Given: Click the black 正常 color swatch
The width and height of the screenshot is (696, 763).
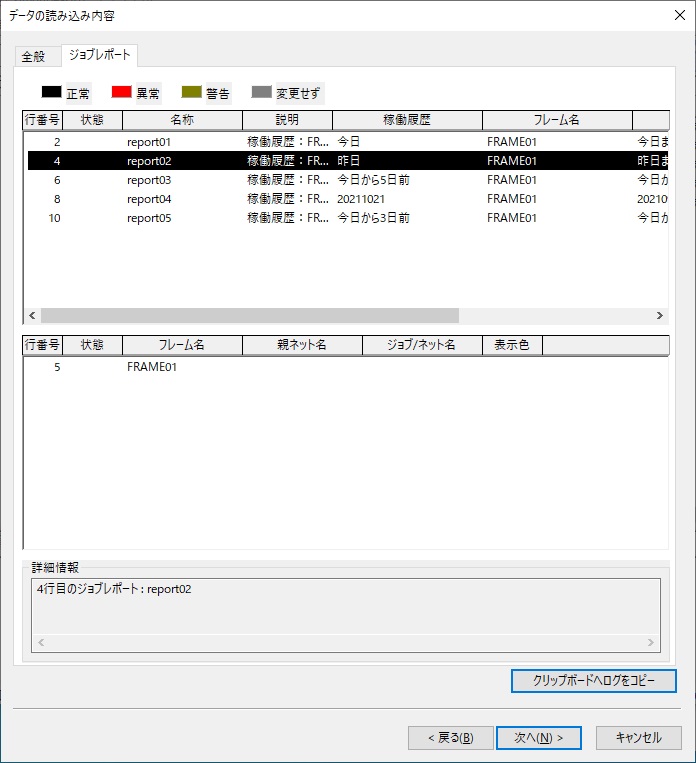Looking at the screenshot, I should 51,92.
